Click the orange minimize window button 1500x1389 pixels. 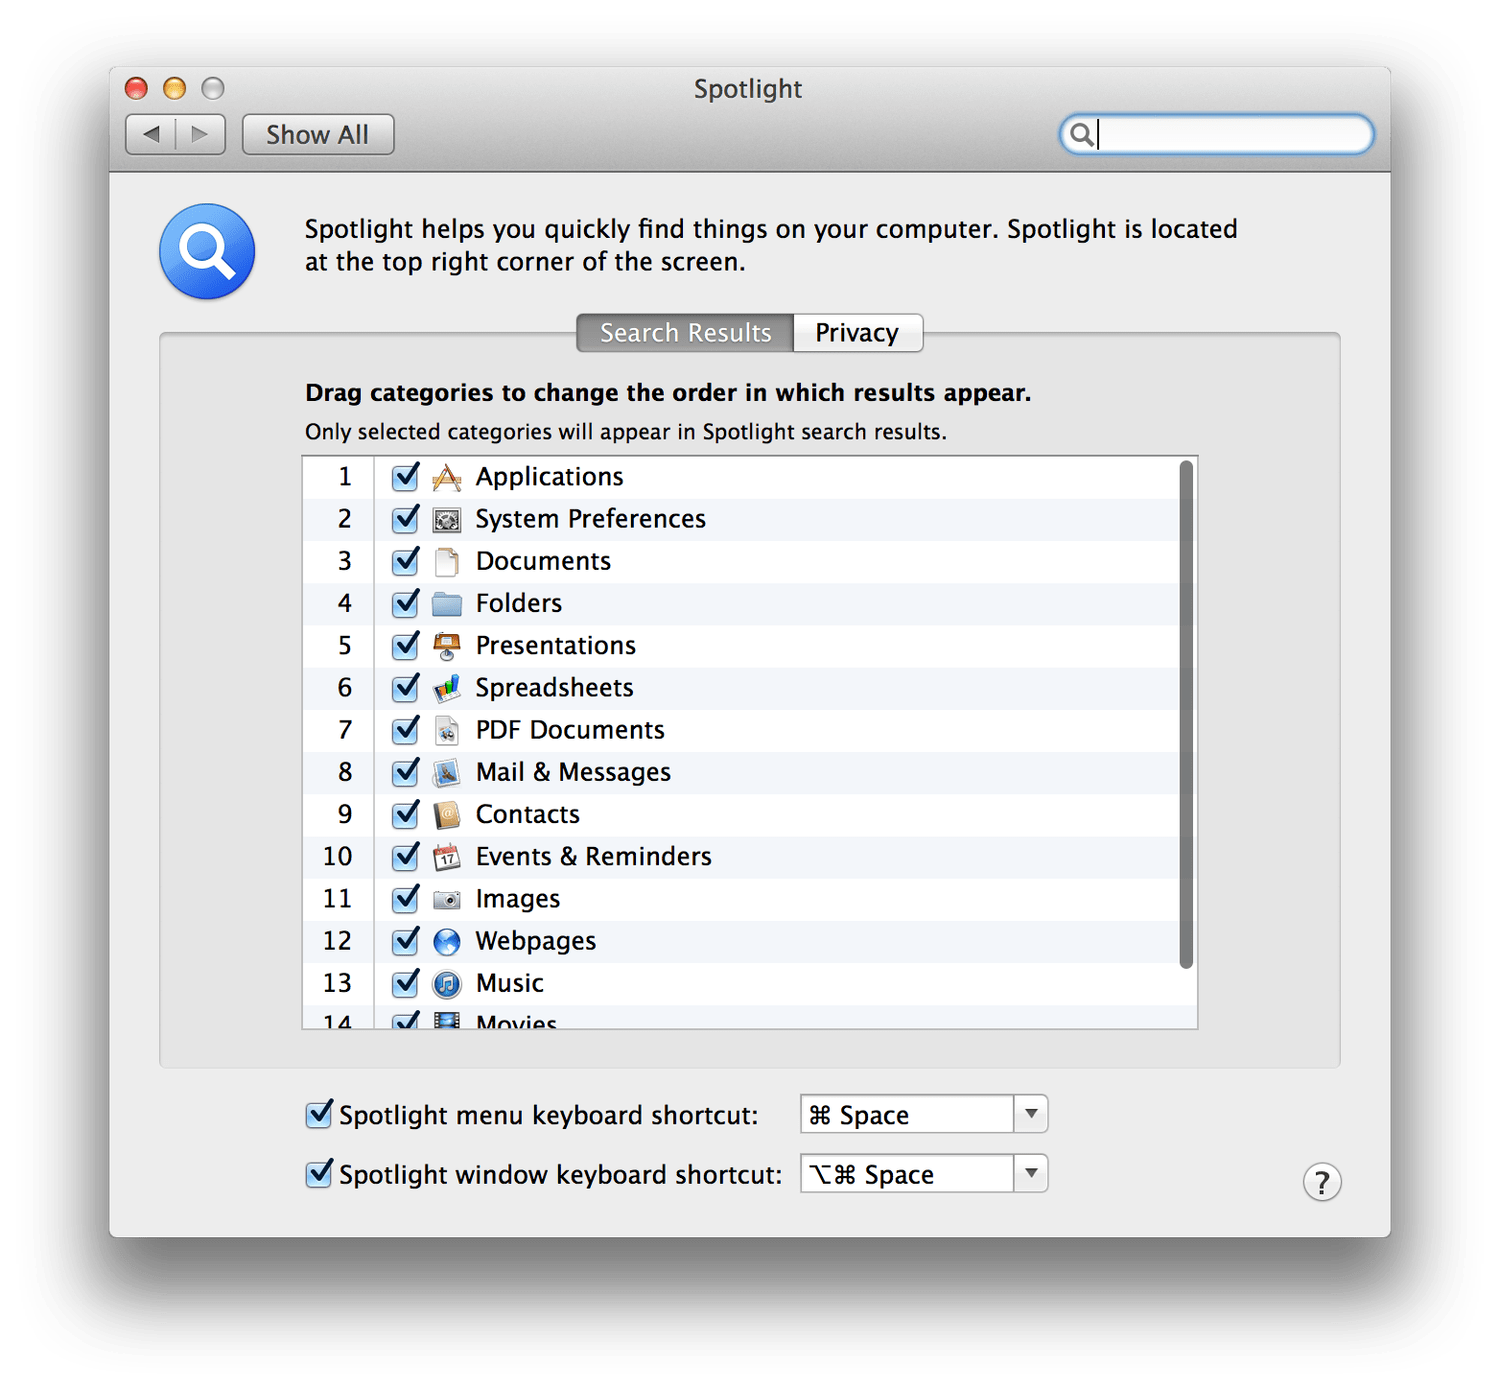point(174,88)
